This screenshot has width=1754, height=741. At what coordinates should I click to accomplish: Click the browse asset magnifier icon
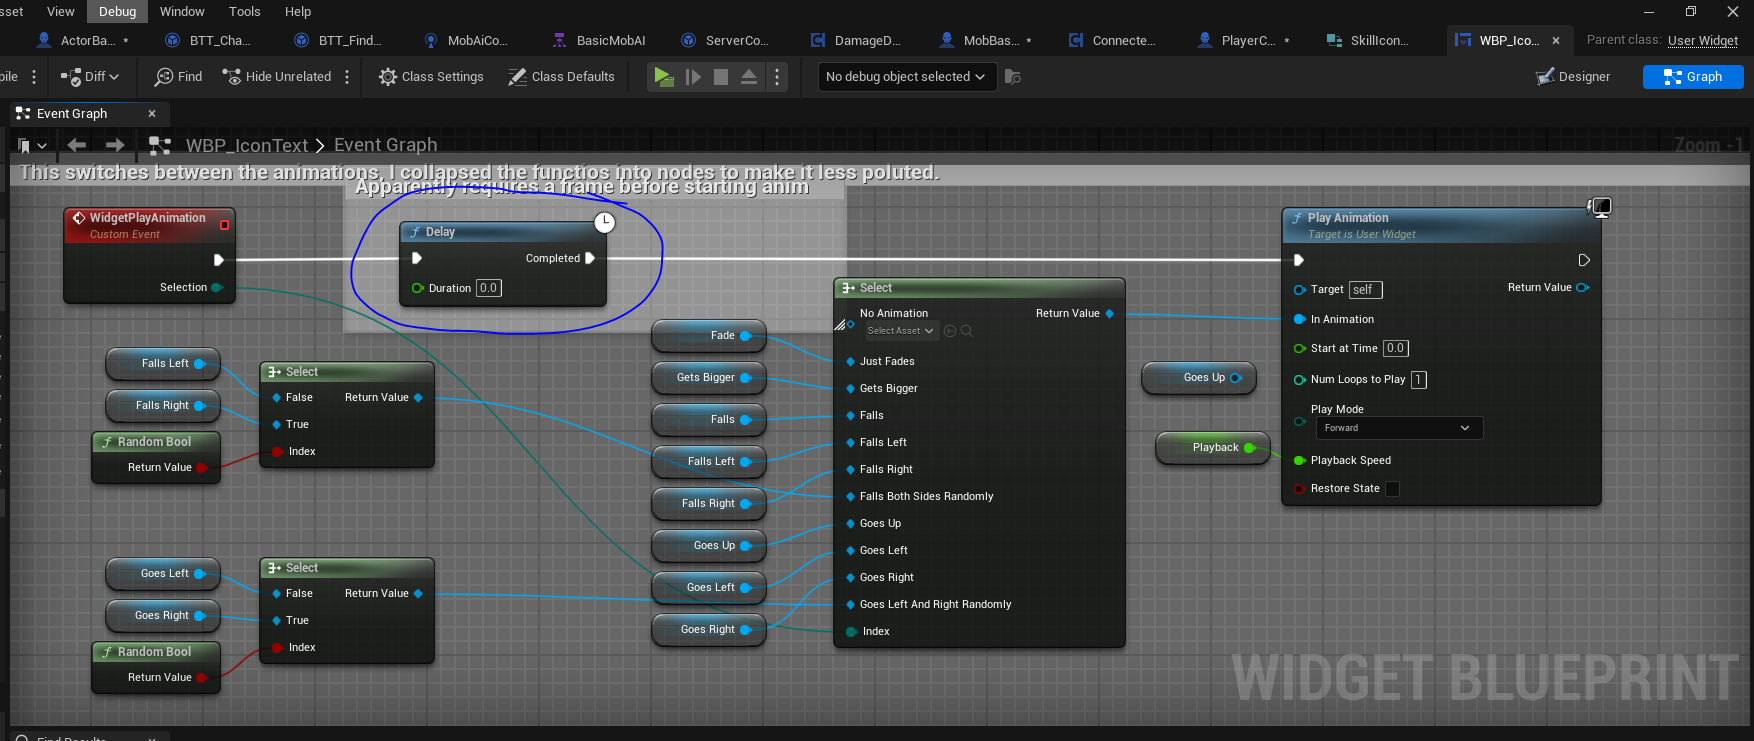point(967,331)
